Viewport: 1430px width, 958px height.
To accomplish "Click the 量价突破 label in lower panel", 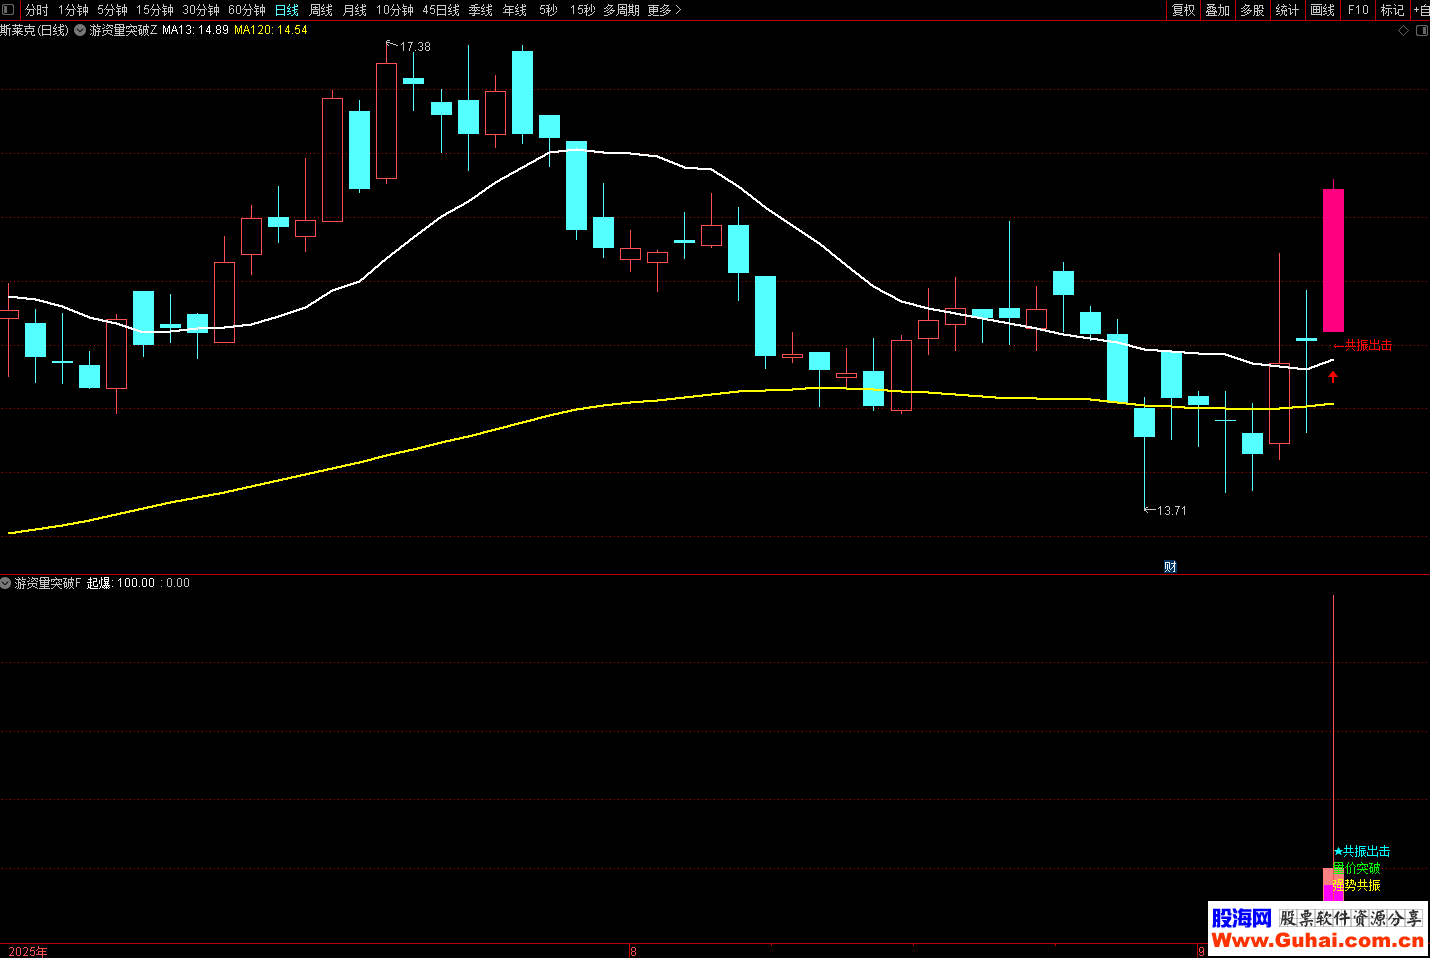I will pos(1357,868).
